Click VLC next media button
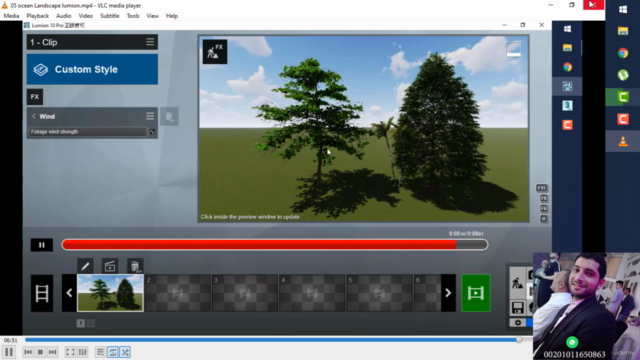The width and height of the screenshot is (640, 360). (53, 352)
